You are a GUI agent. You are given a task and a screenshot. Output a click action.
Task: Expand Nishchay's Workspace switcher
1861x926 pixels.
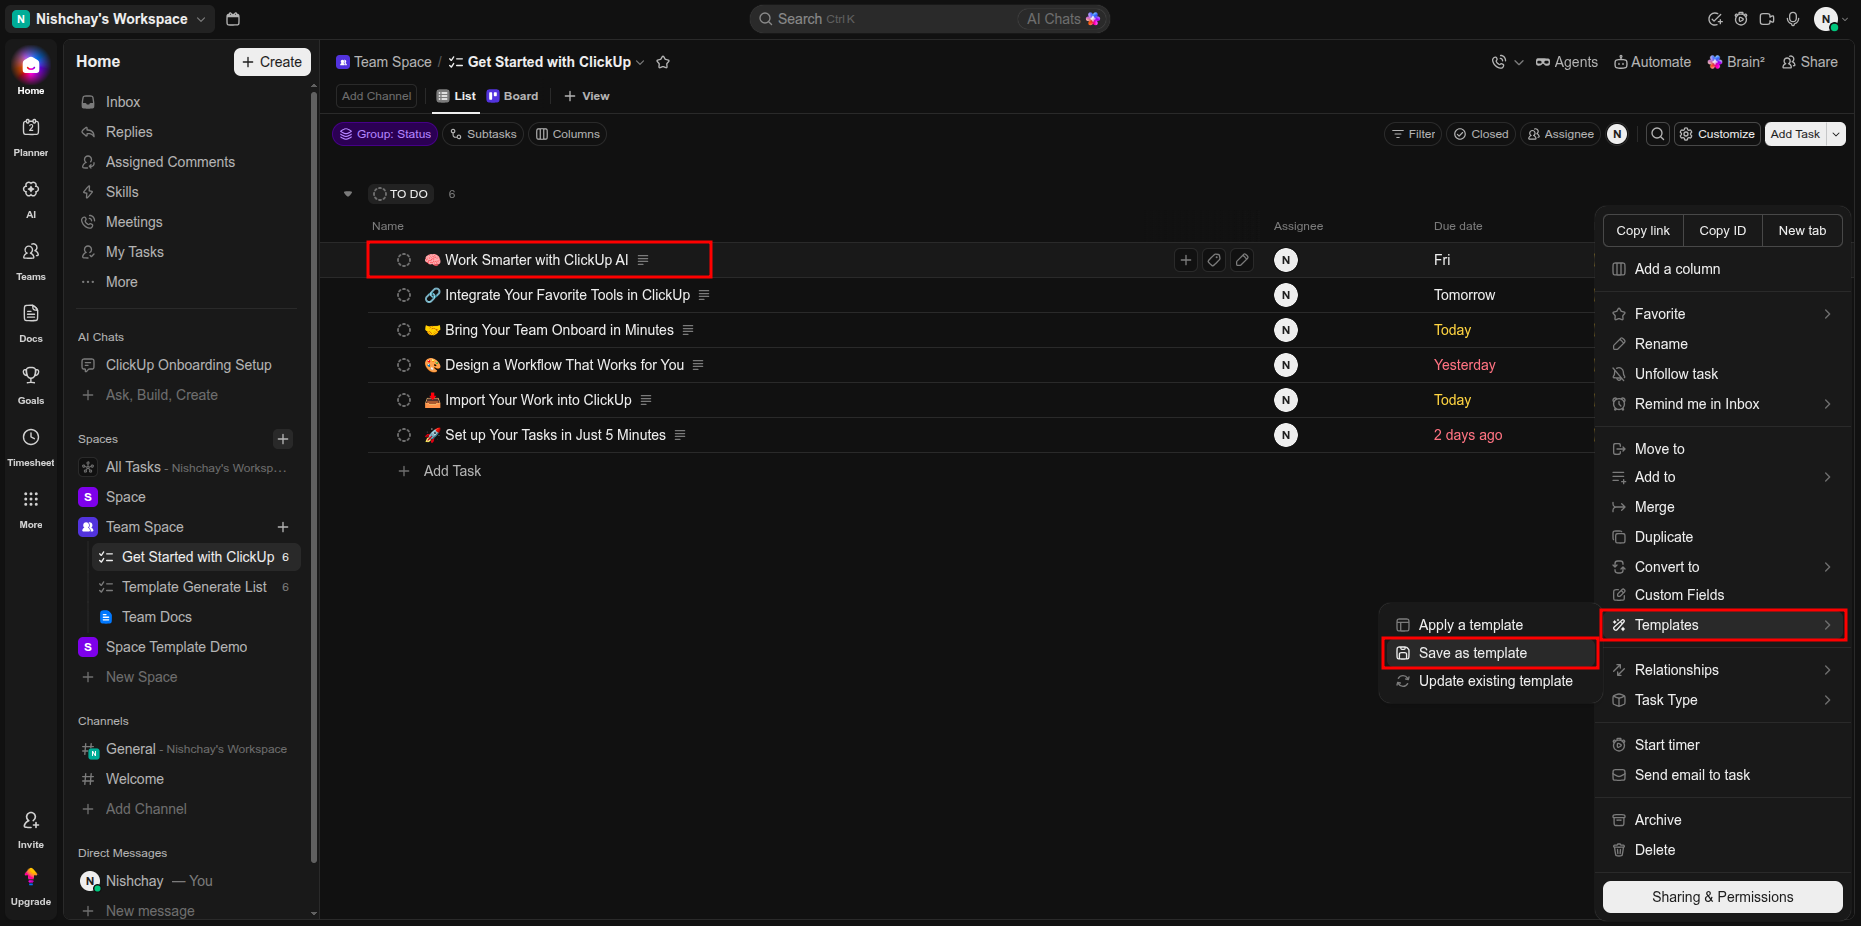[x=111, y=19]
